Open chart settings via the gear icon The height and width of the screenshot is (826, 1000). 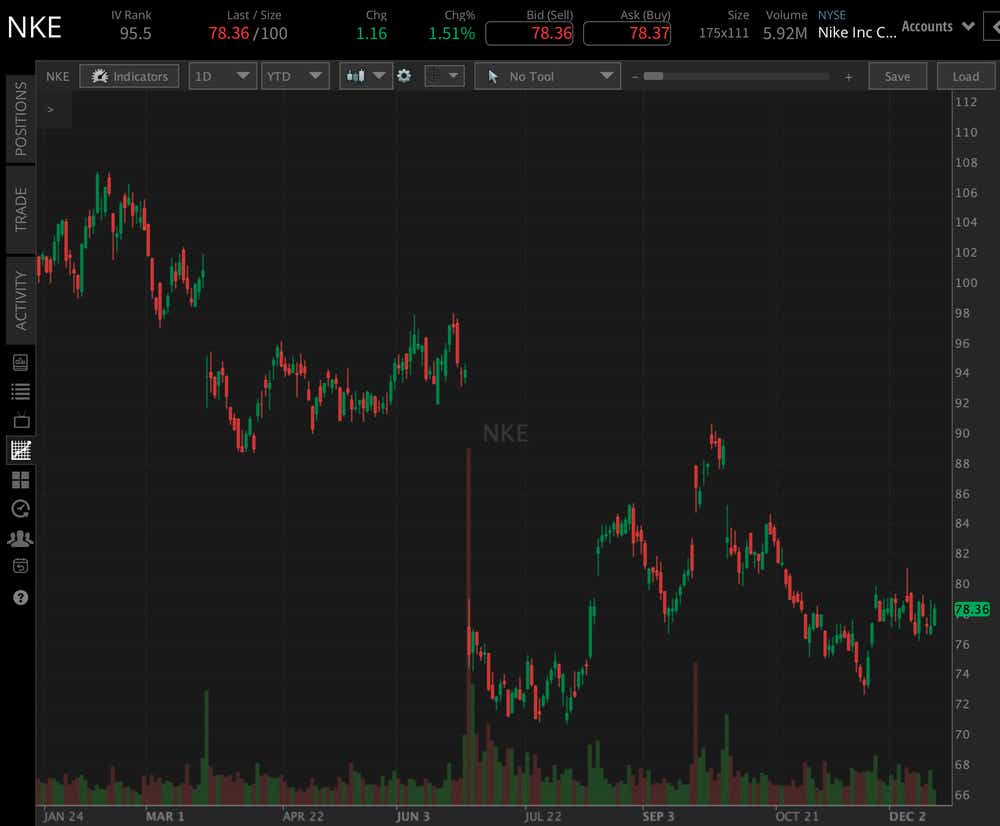coord(404,75)
